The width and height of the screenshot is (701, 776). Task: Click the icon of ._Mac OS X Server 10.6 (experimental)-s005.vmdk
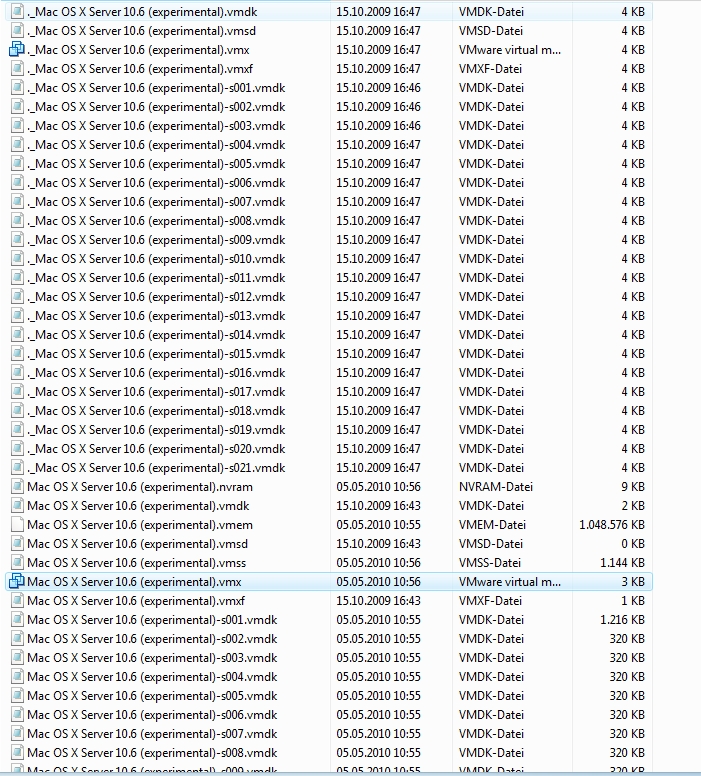pyautogui.click(x=17, y=164)
